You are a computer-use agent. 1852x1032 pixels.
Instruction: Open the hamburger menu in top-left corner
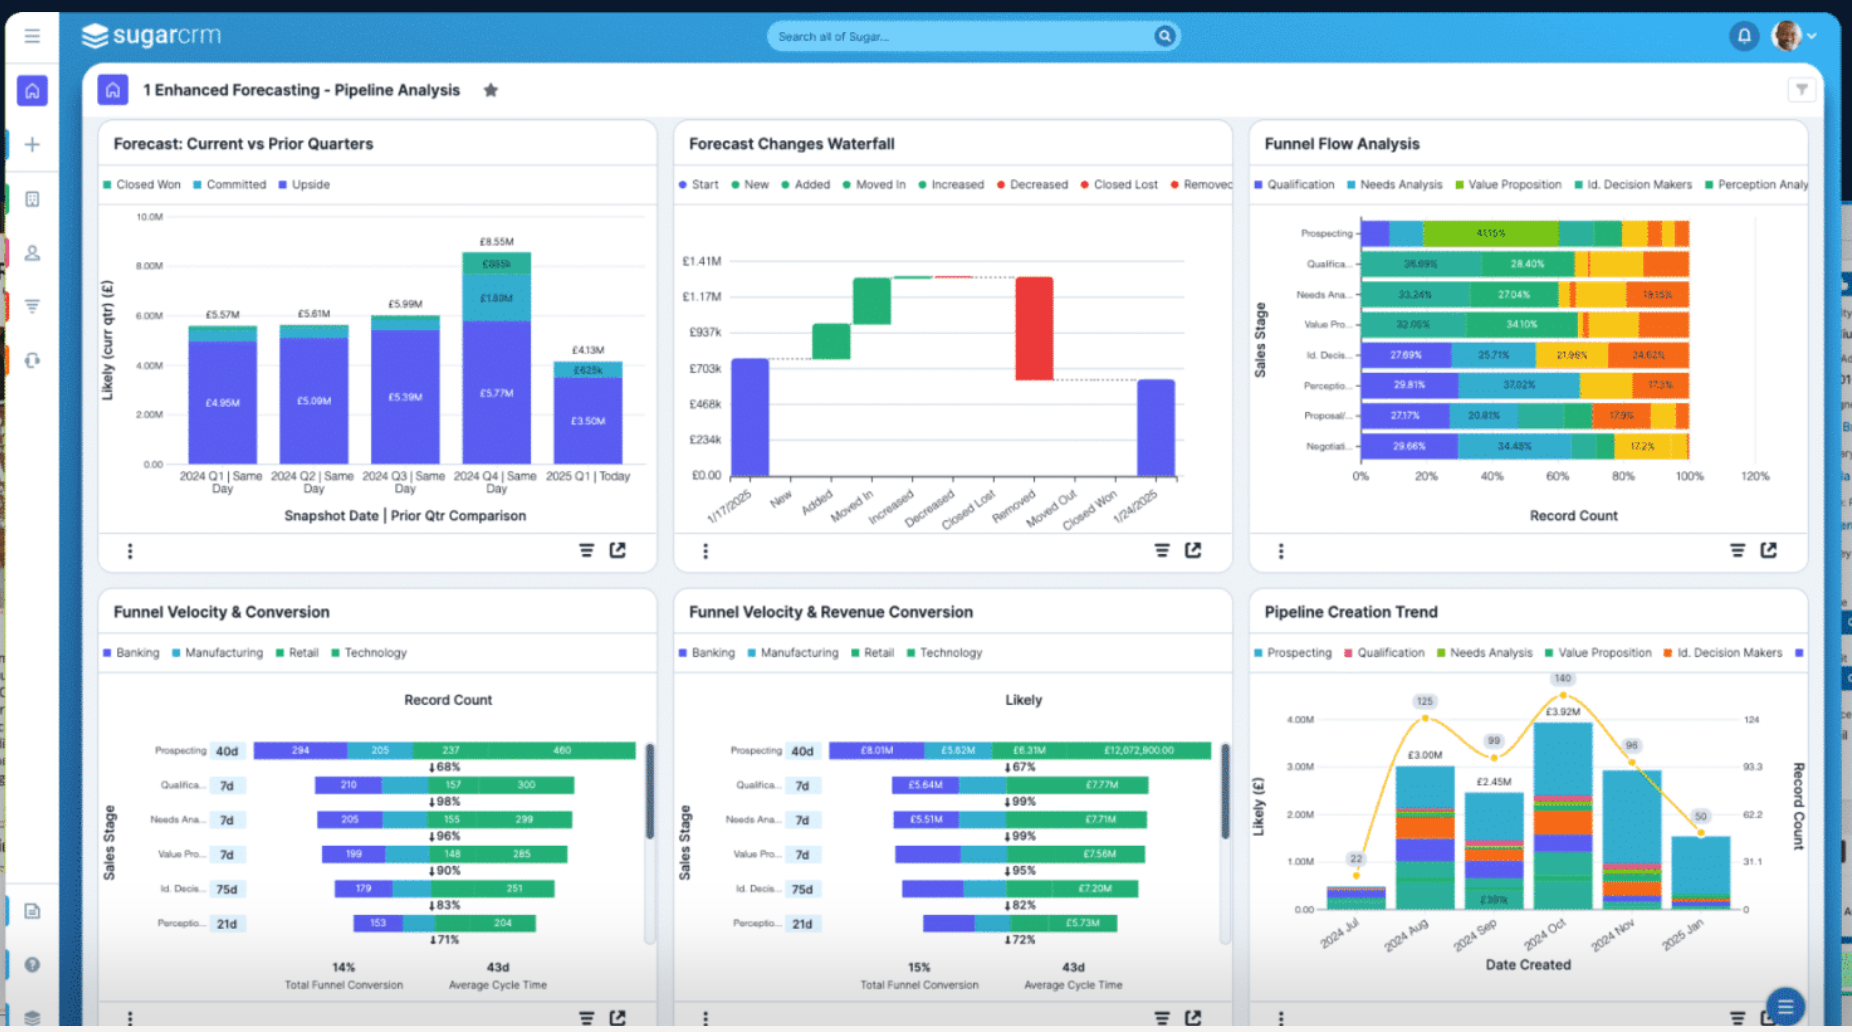(x=32, y=36)
